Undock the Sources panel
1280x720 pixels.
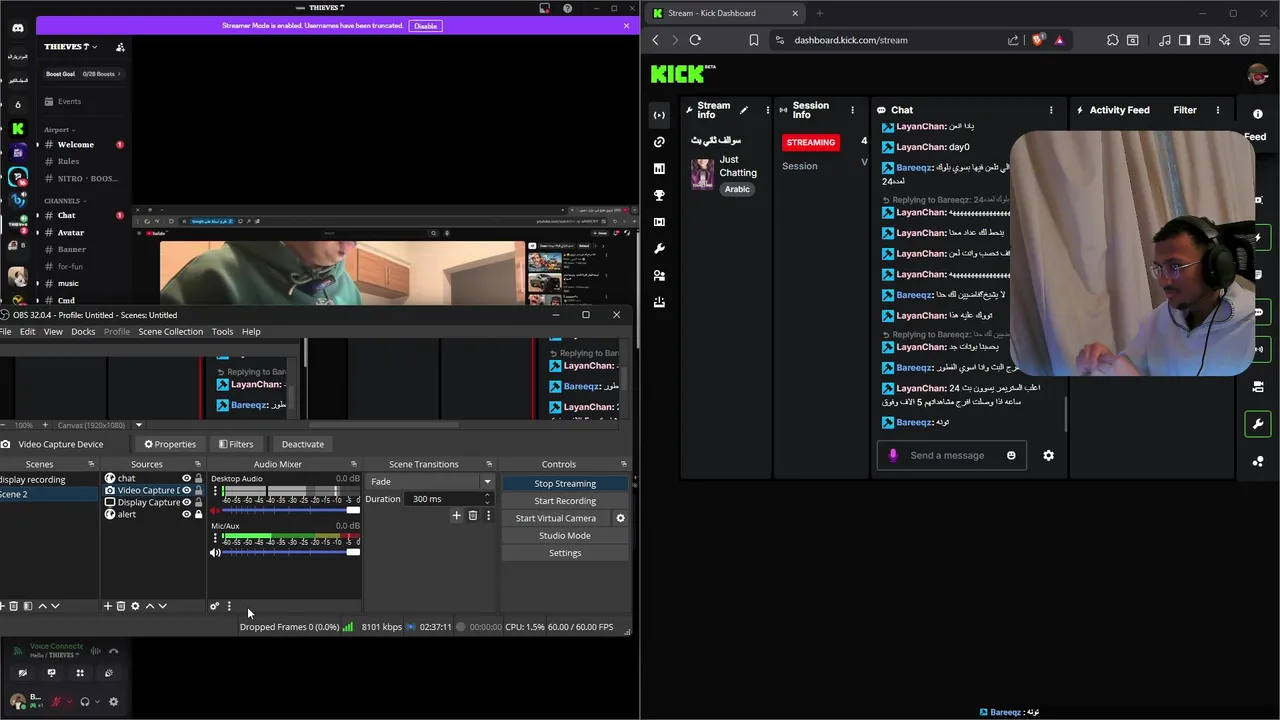tap(197, 464)
